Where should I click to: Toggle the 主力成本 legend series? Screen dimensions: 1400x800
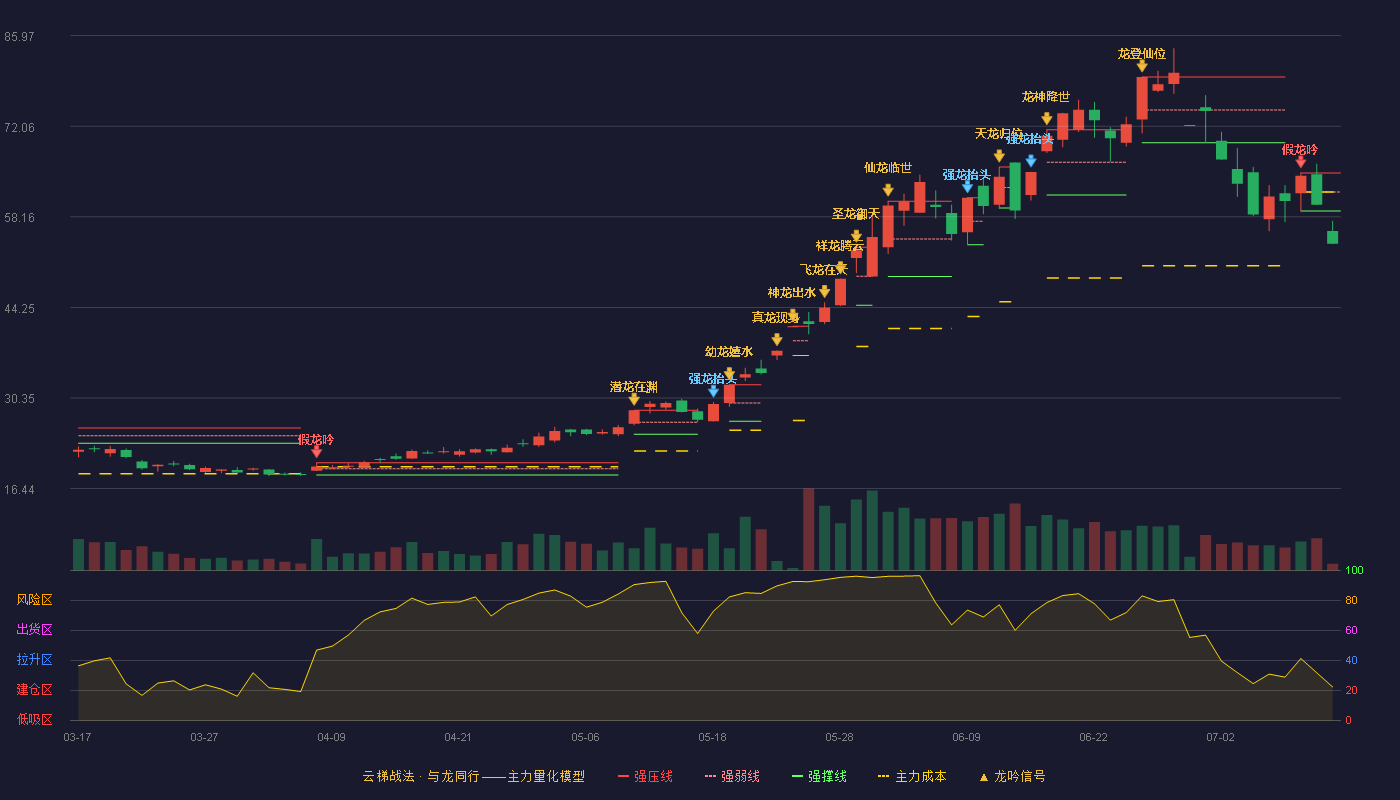pyautogui.click(x=913, y=776)
